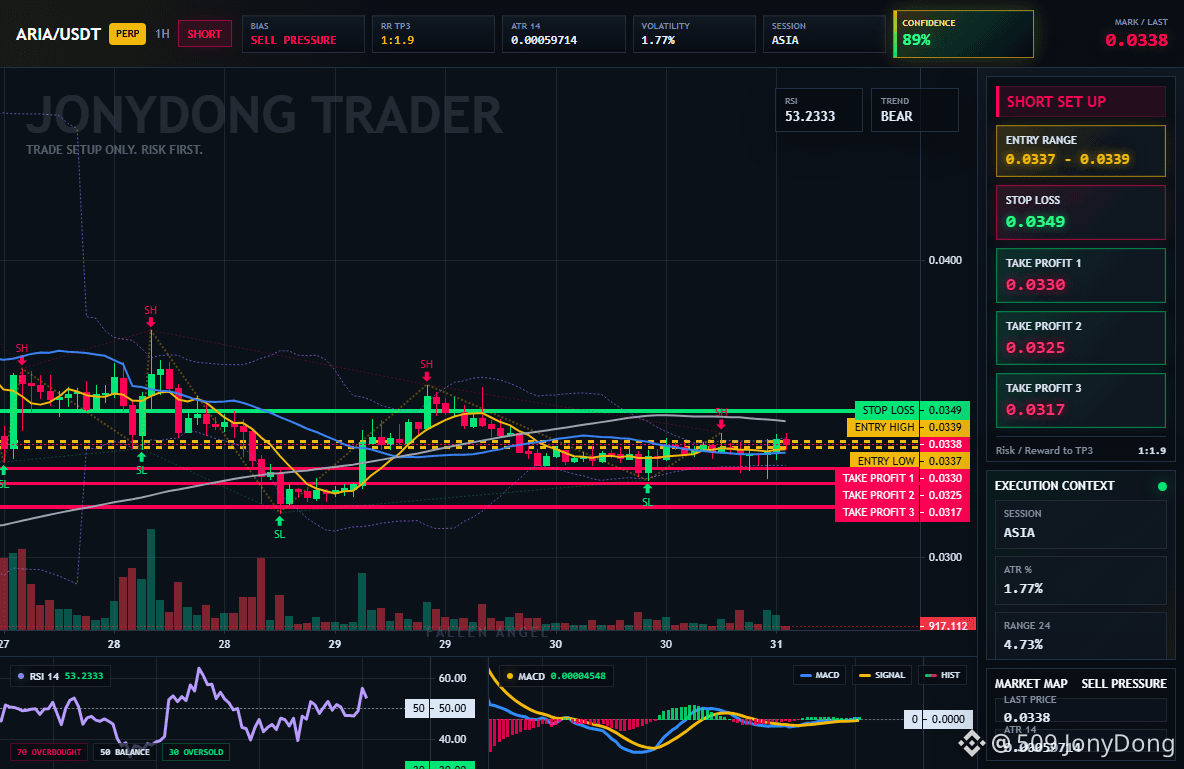The height and width of the screenshot is (769, 1184).
Task: Click the ARIA/USDT pair title
Action: pyautogui.click(x=58, y=34)
